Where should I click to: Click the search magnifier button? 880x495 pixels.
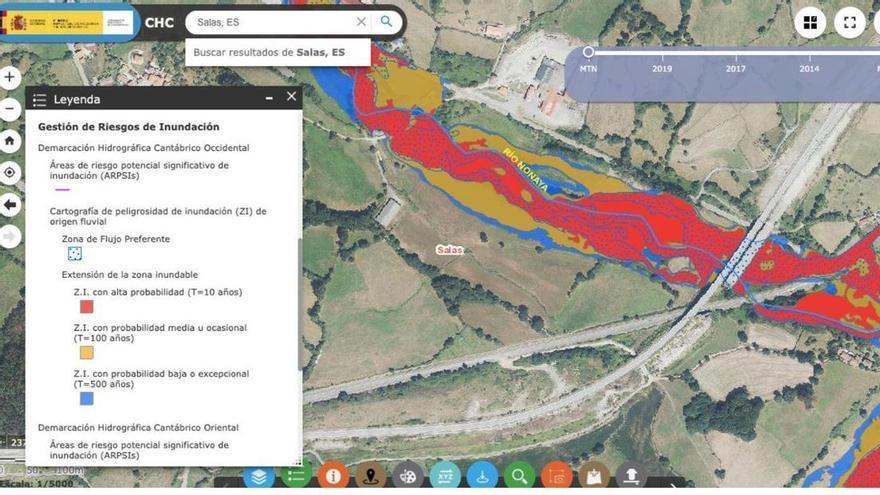(386, 22)
